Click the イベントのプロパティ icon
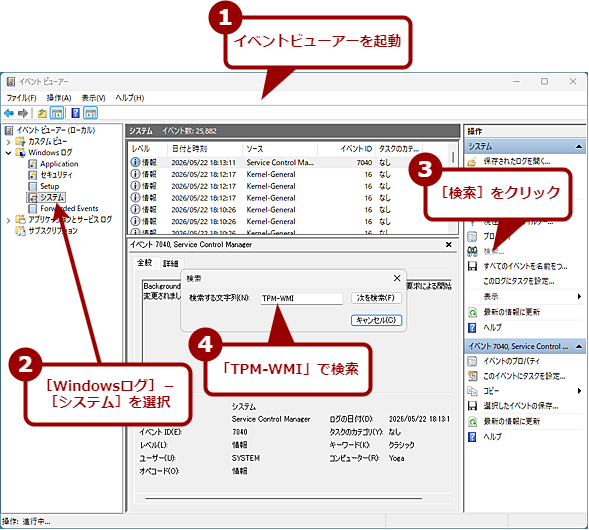This screenshot has height=530, width=589. 472,361
